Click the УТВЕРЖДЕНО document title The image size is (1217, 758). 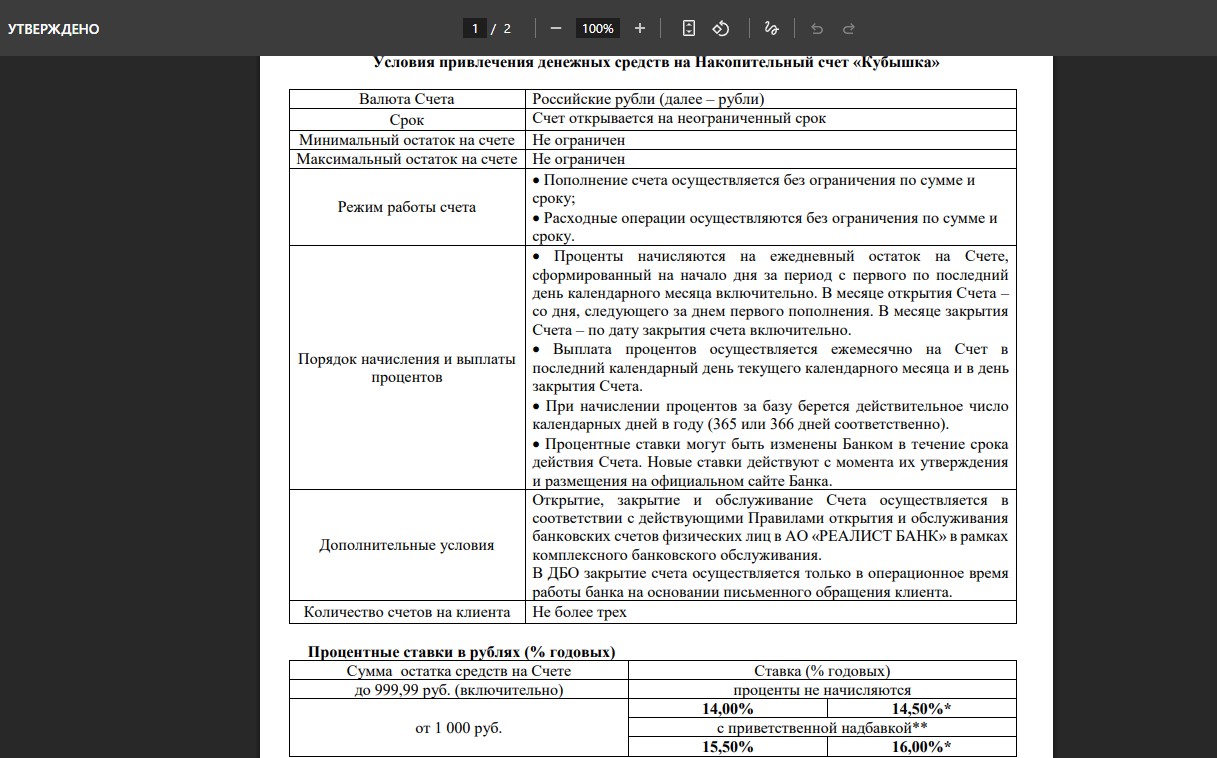tap(54, 29)
